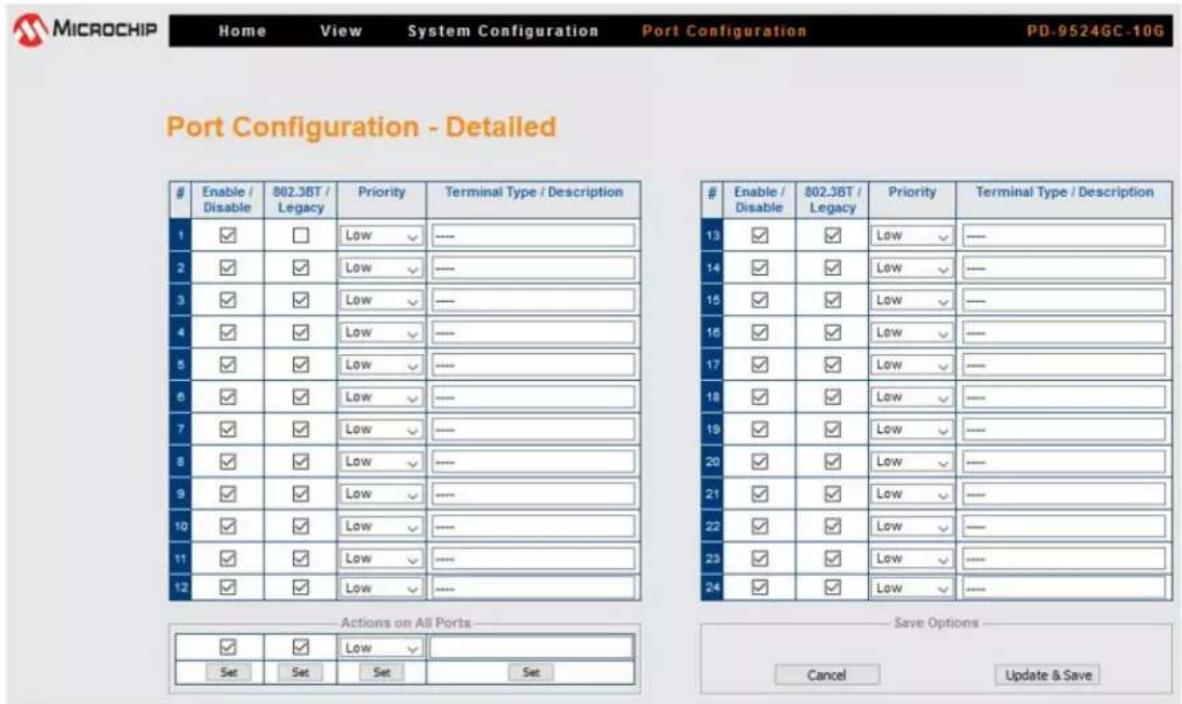Open System Configuration menu
The height and width of the screenshot is (704, 1182).
click(503, 31)
